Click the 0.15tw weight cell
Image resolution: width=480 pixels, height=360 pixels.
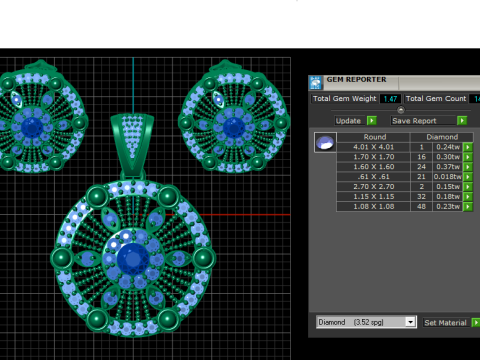pos(448,187)
